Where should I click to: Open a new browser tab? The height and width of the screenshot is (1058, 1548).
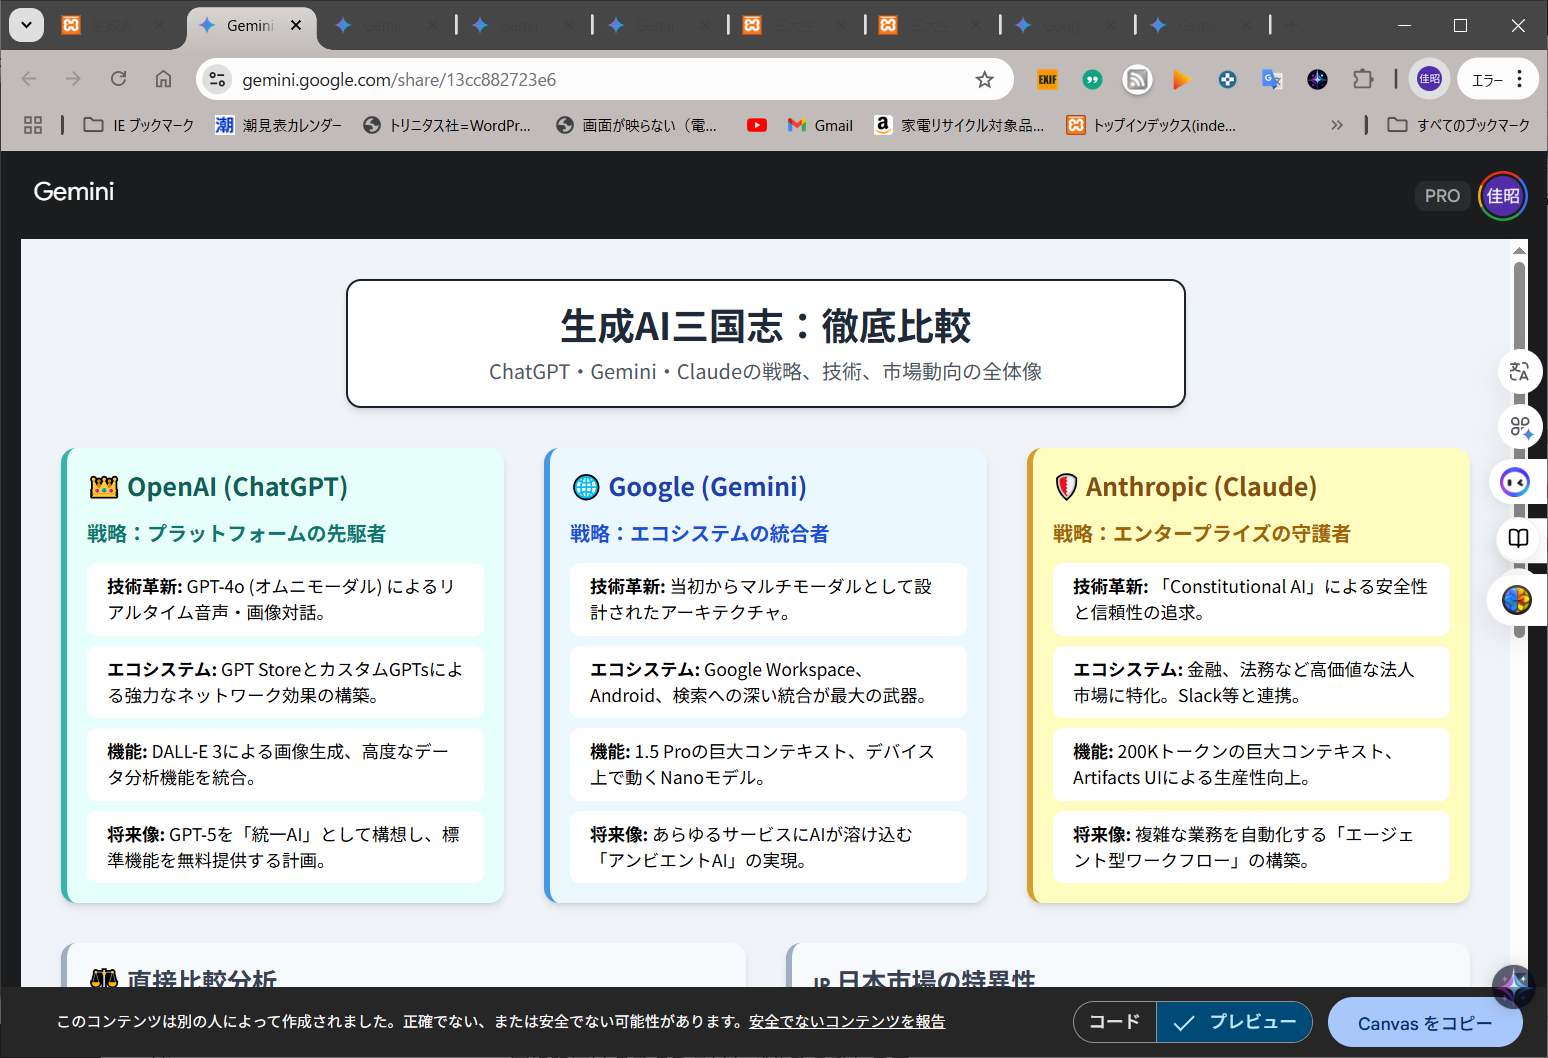1291,26
